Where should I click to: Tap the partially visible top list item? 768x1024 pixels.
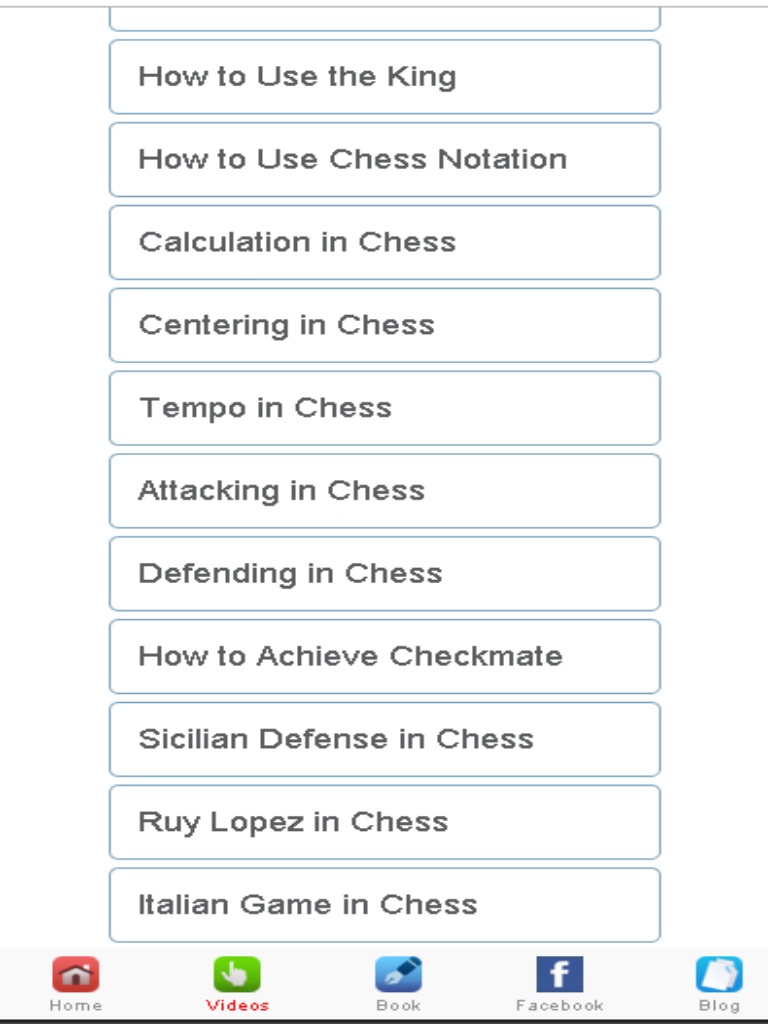(x=384, y=19)
